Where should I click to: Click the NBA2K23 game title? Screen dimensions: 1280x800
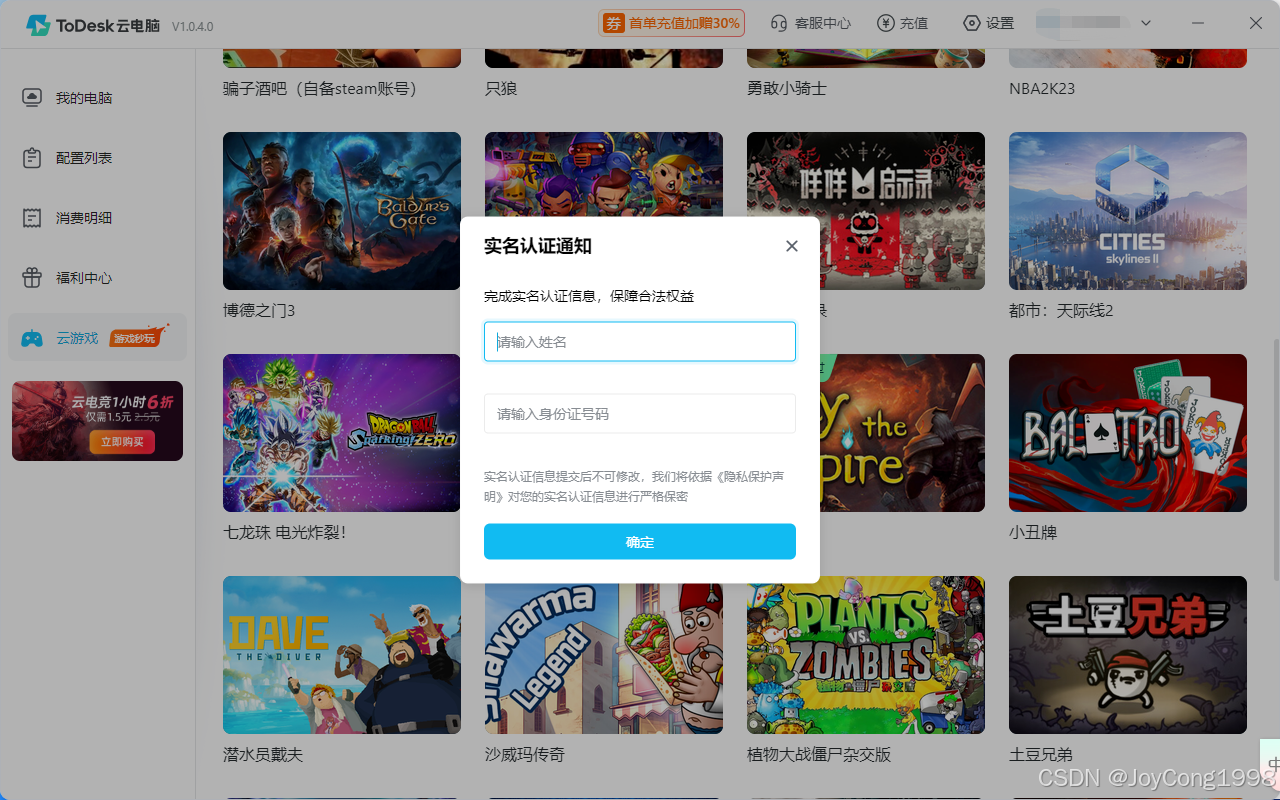[1042, 89]
